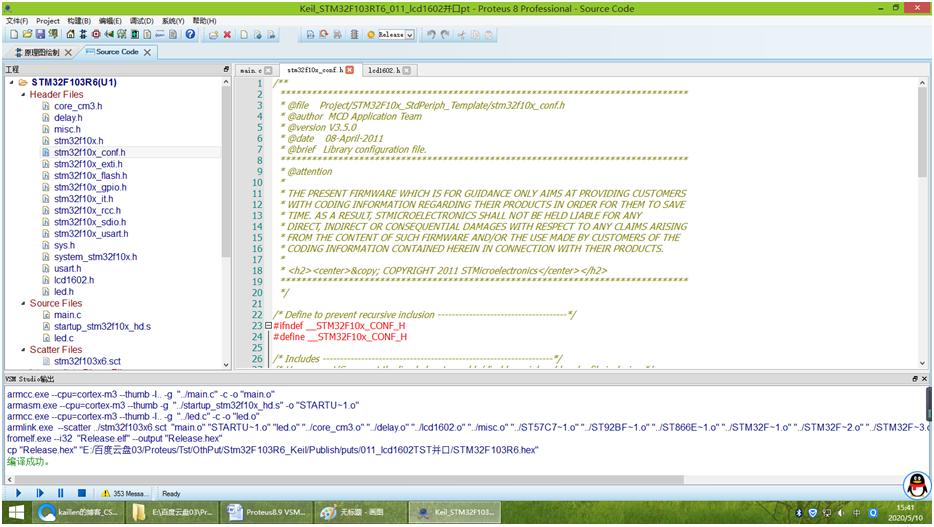Open the E:\百度云盘03 folder taskbar item

tap(173, 512)
